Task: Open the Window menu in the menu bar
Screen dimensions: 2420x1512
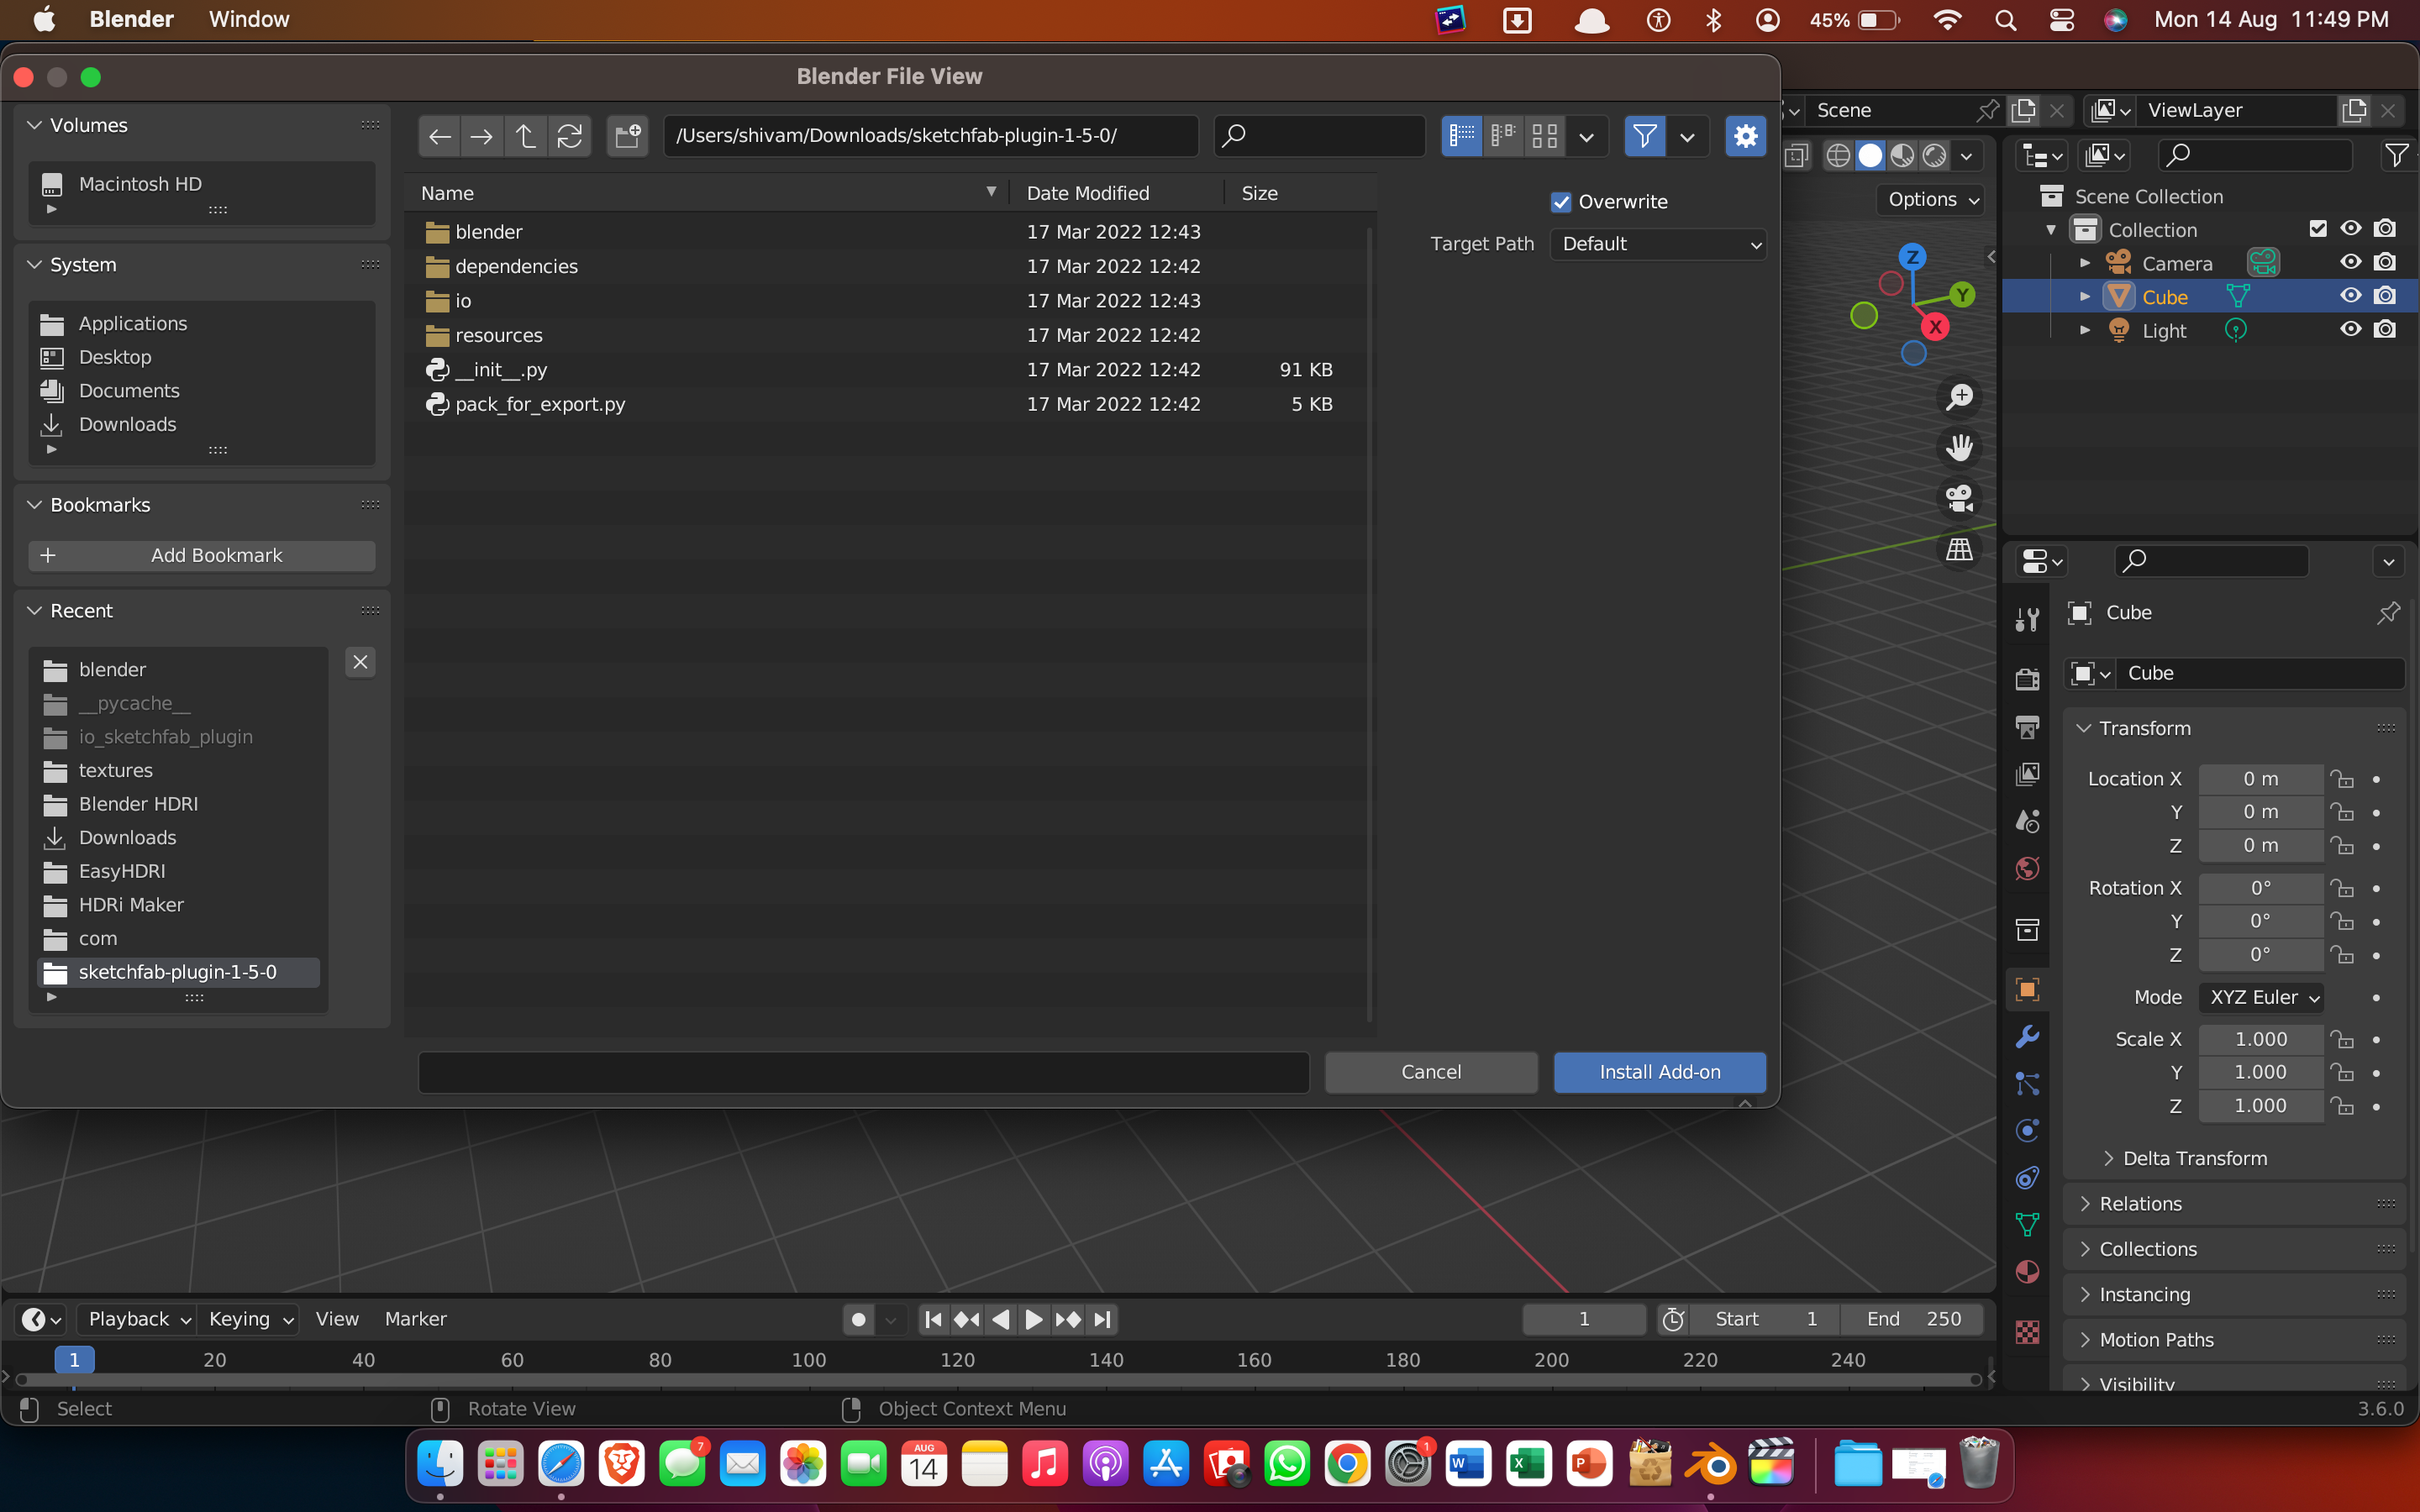Action: pyautogui.click(x=248, y=19)
